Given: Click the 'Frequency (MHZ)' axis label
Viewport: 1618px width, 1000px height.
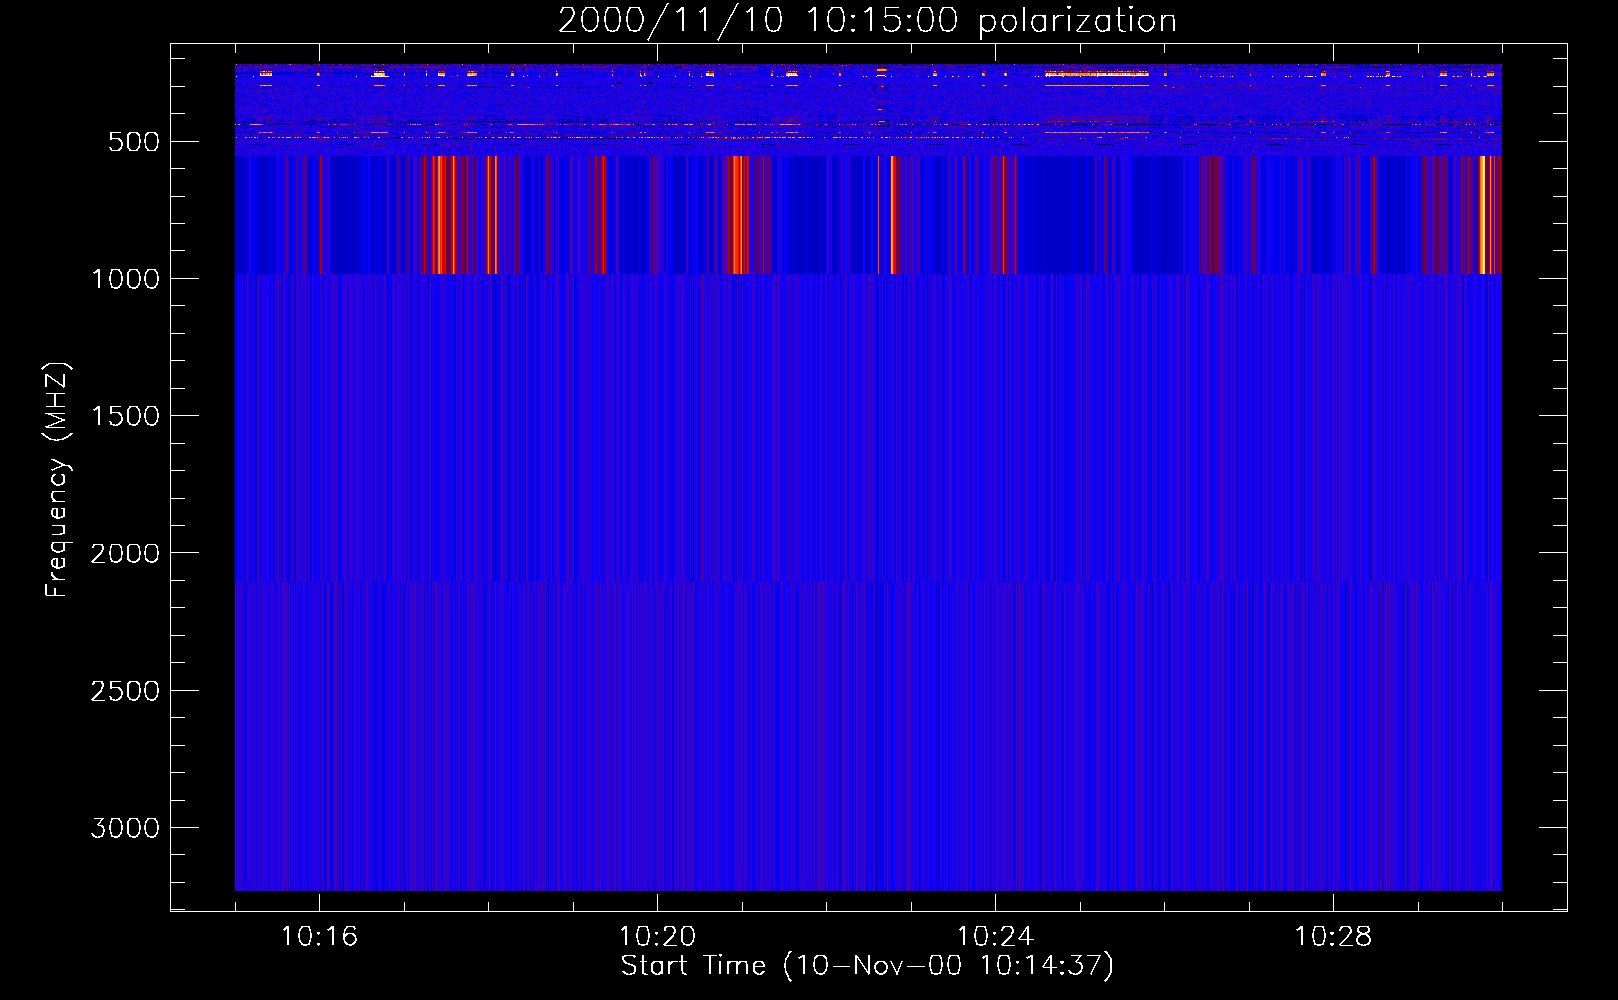Looking at the screenshot, I should [x=57, y=480].
